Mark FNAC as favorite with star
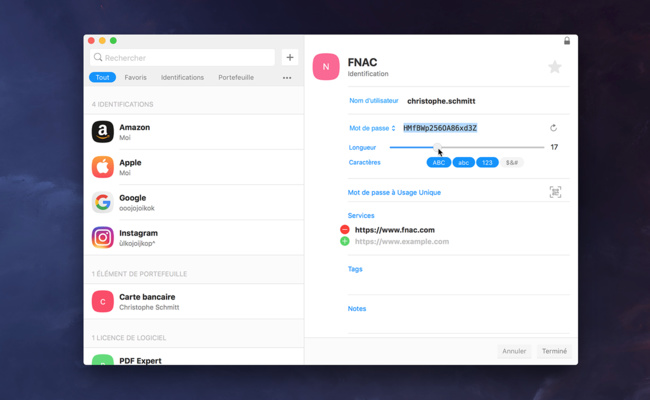The height and width of the screenshot is (400, 650). (x=554, y=67)
